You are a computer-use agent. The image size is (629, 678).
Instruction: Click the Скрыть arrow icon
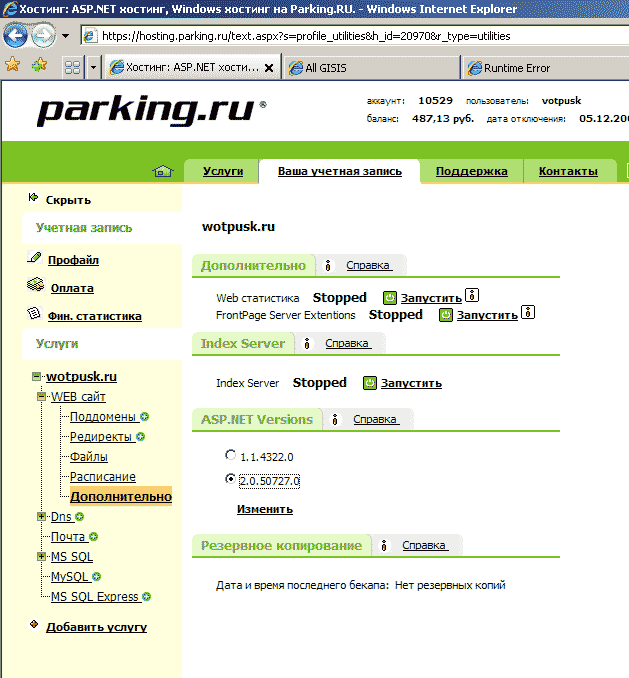click(33, 198)
